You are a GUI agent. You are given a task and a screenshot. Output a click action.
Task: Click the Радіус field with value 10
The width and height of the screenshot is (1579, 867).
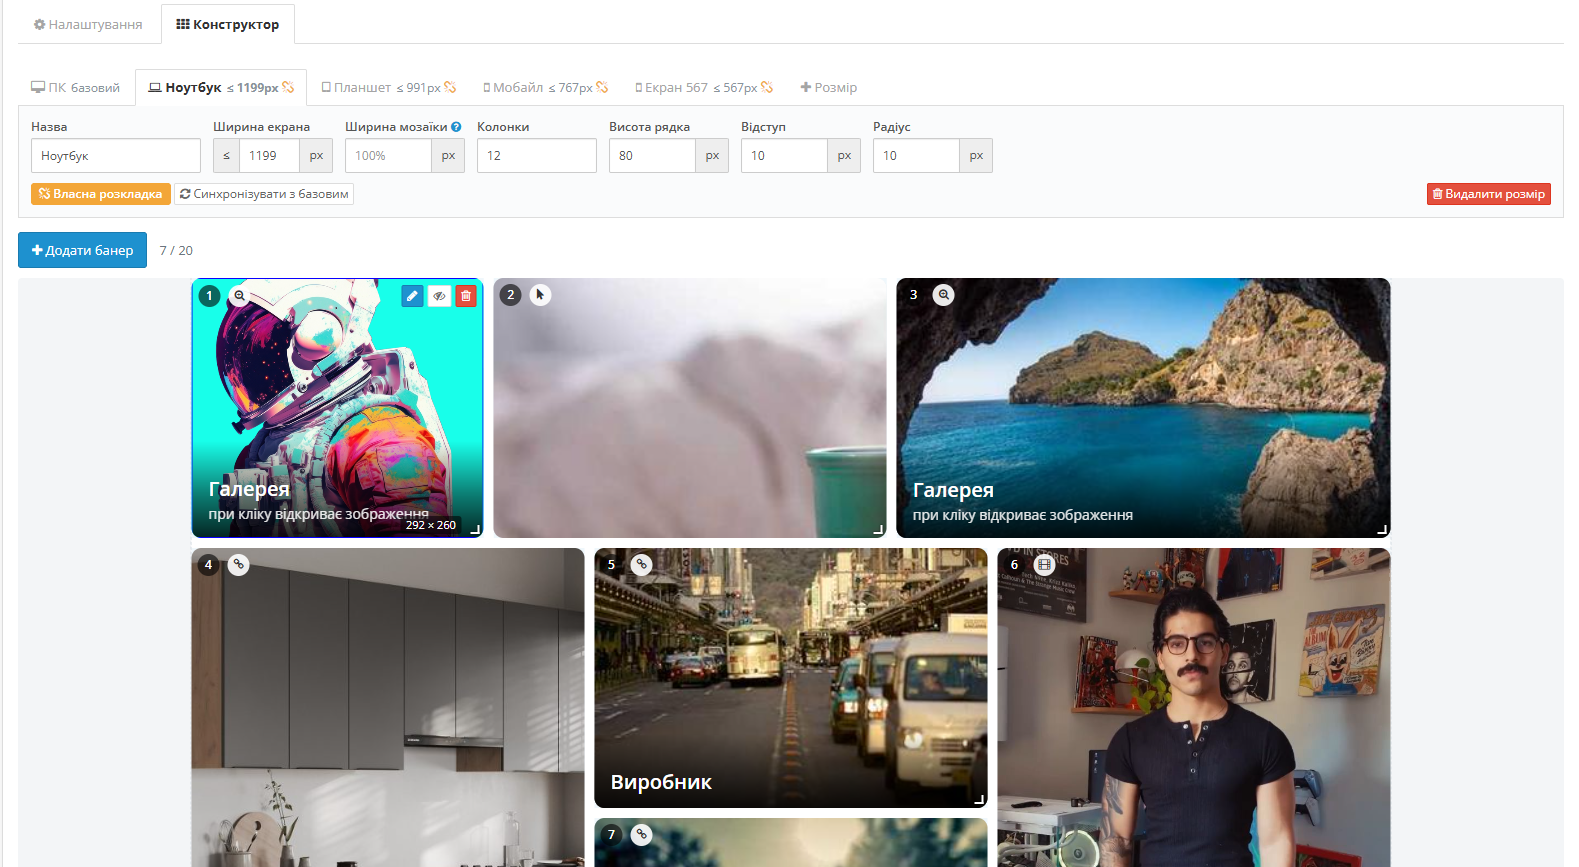[x=916, y=156]
